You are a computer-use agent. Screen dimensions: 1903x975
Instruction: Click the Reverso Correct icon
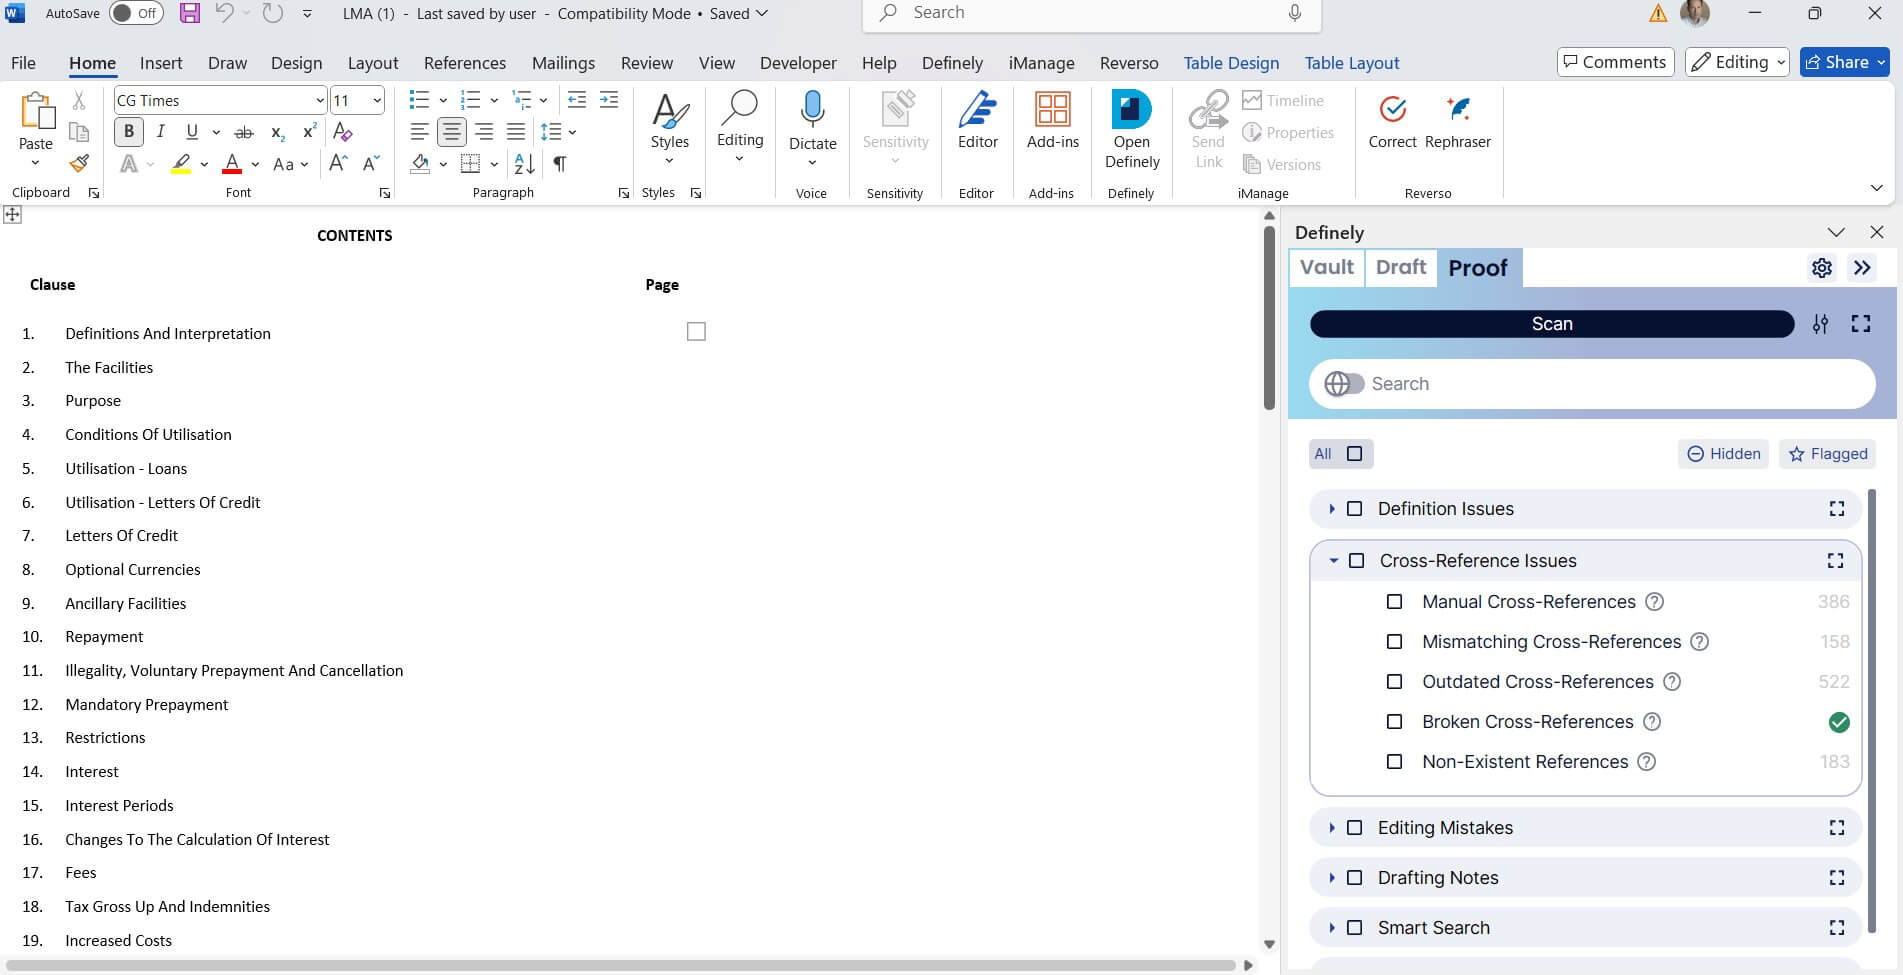pyautogui.click(x=1392, y=110)
